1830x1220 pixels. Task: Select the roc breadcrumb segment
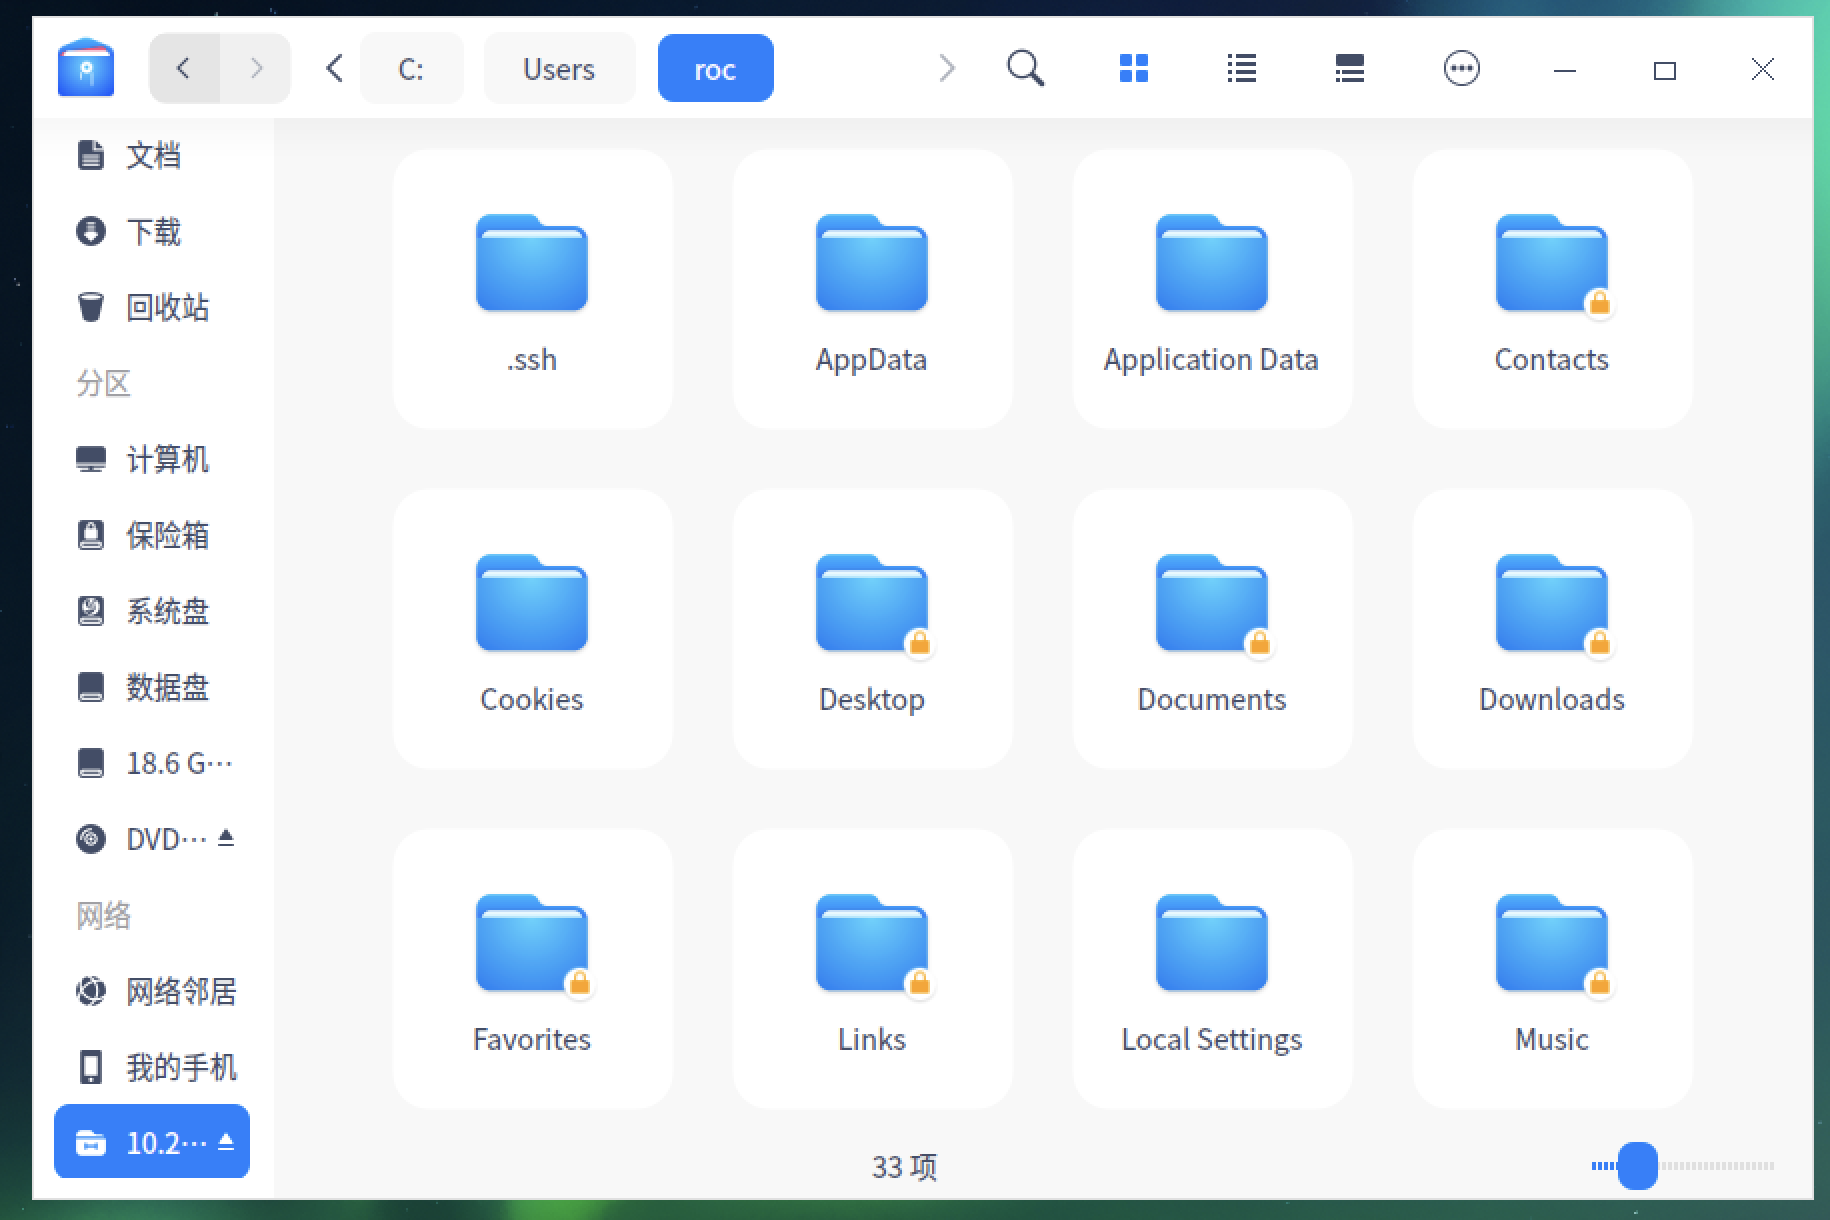[715, 68]
